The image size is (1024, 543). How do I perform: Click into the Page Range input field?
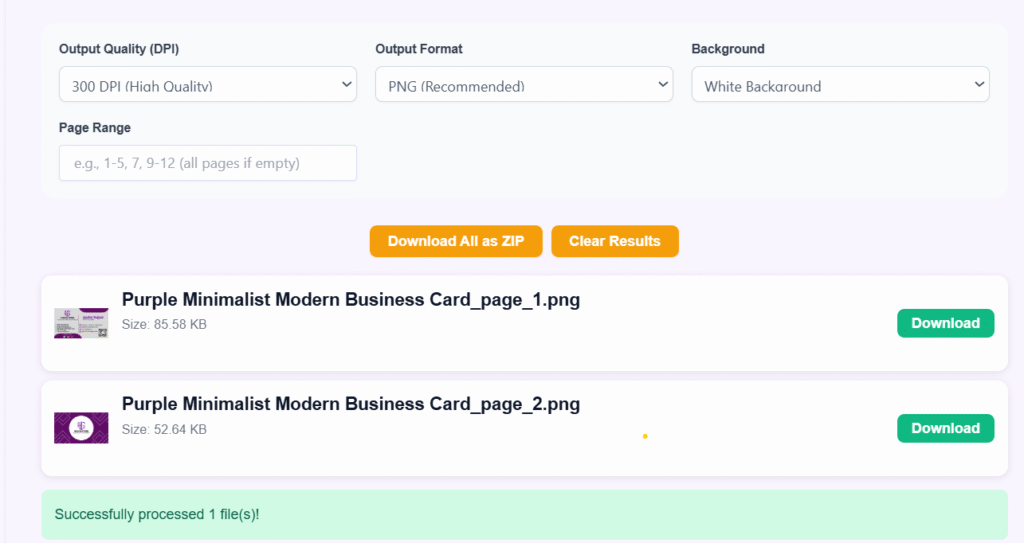[x=208, y=163]
